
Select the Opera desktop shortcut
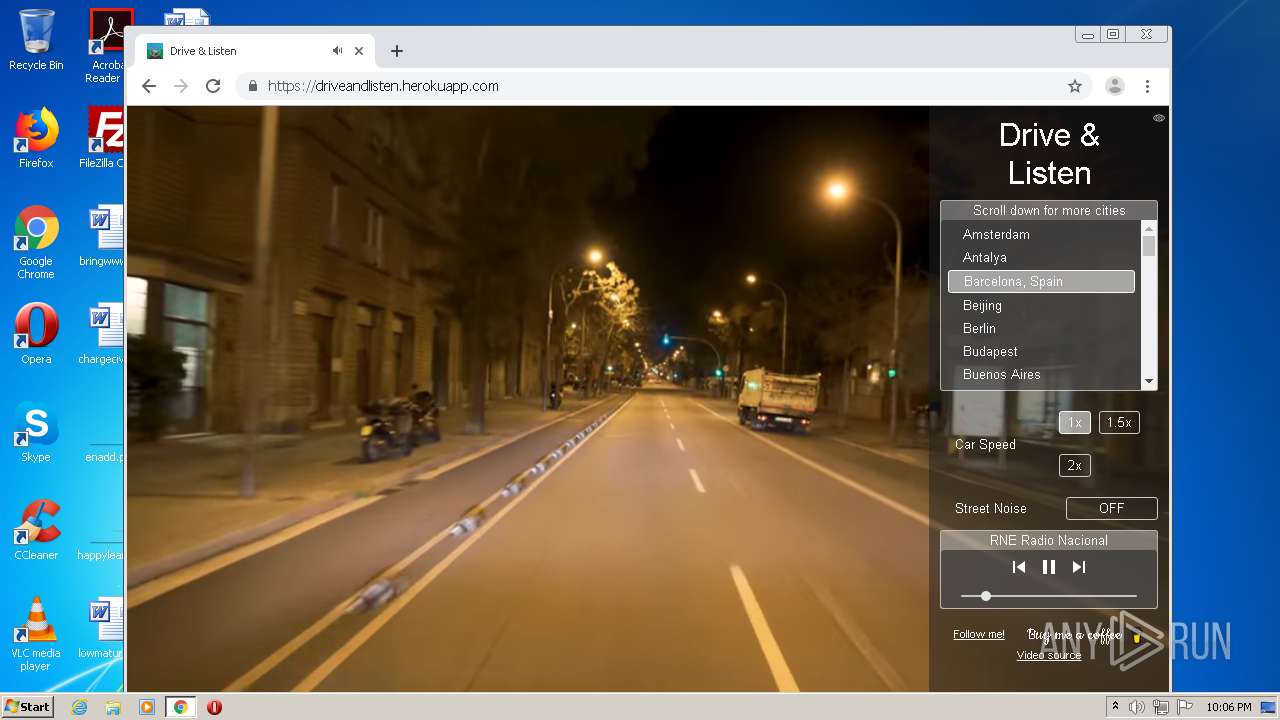point(36,332)
